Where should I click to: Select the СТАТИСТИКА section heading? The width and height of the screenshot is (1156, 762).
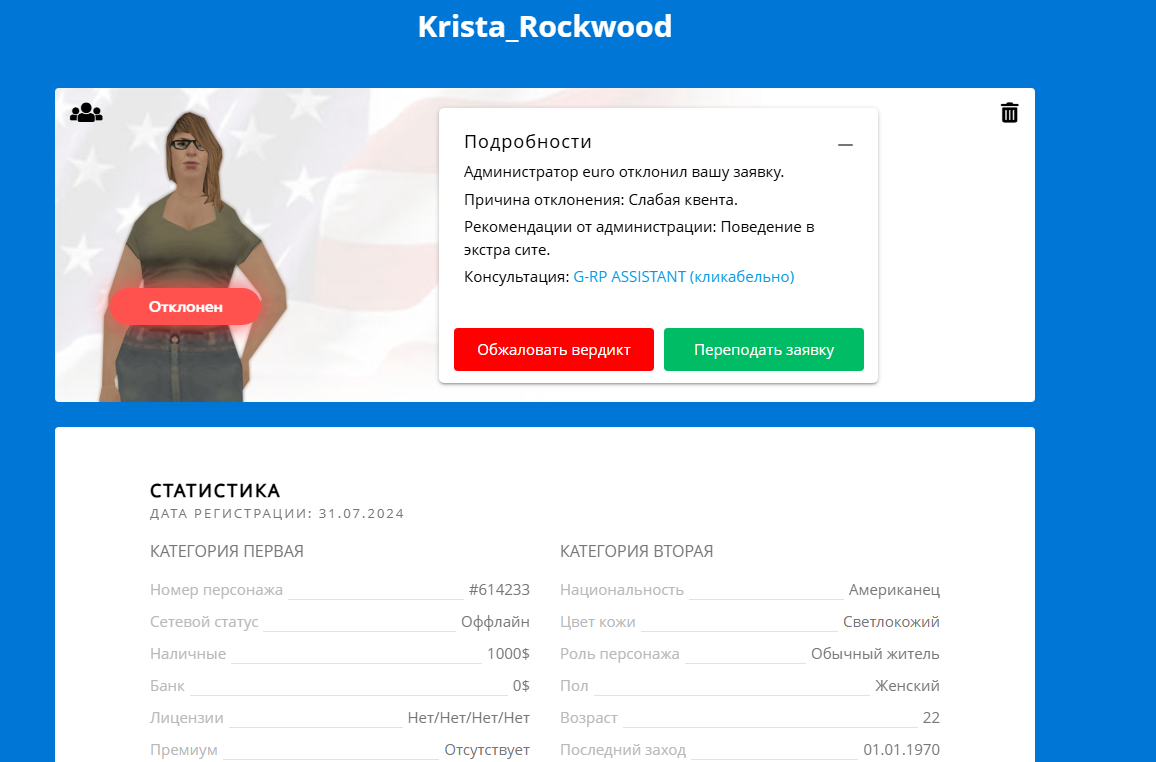(x=215, y=491)
